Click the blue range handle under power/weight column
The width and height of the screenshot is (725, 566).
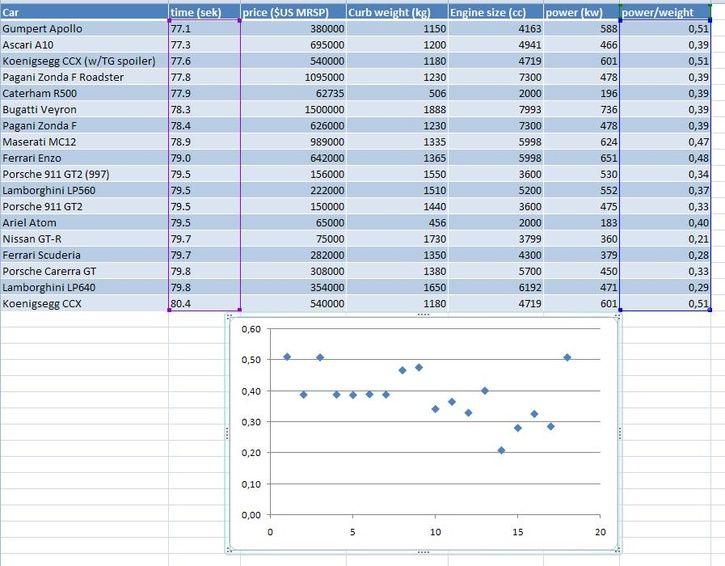(710, 310)
